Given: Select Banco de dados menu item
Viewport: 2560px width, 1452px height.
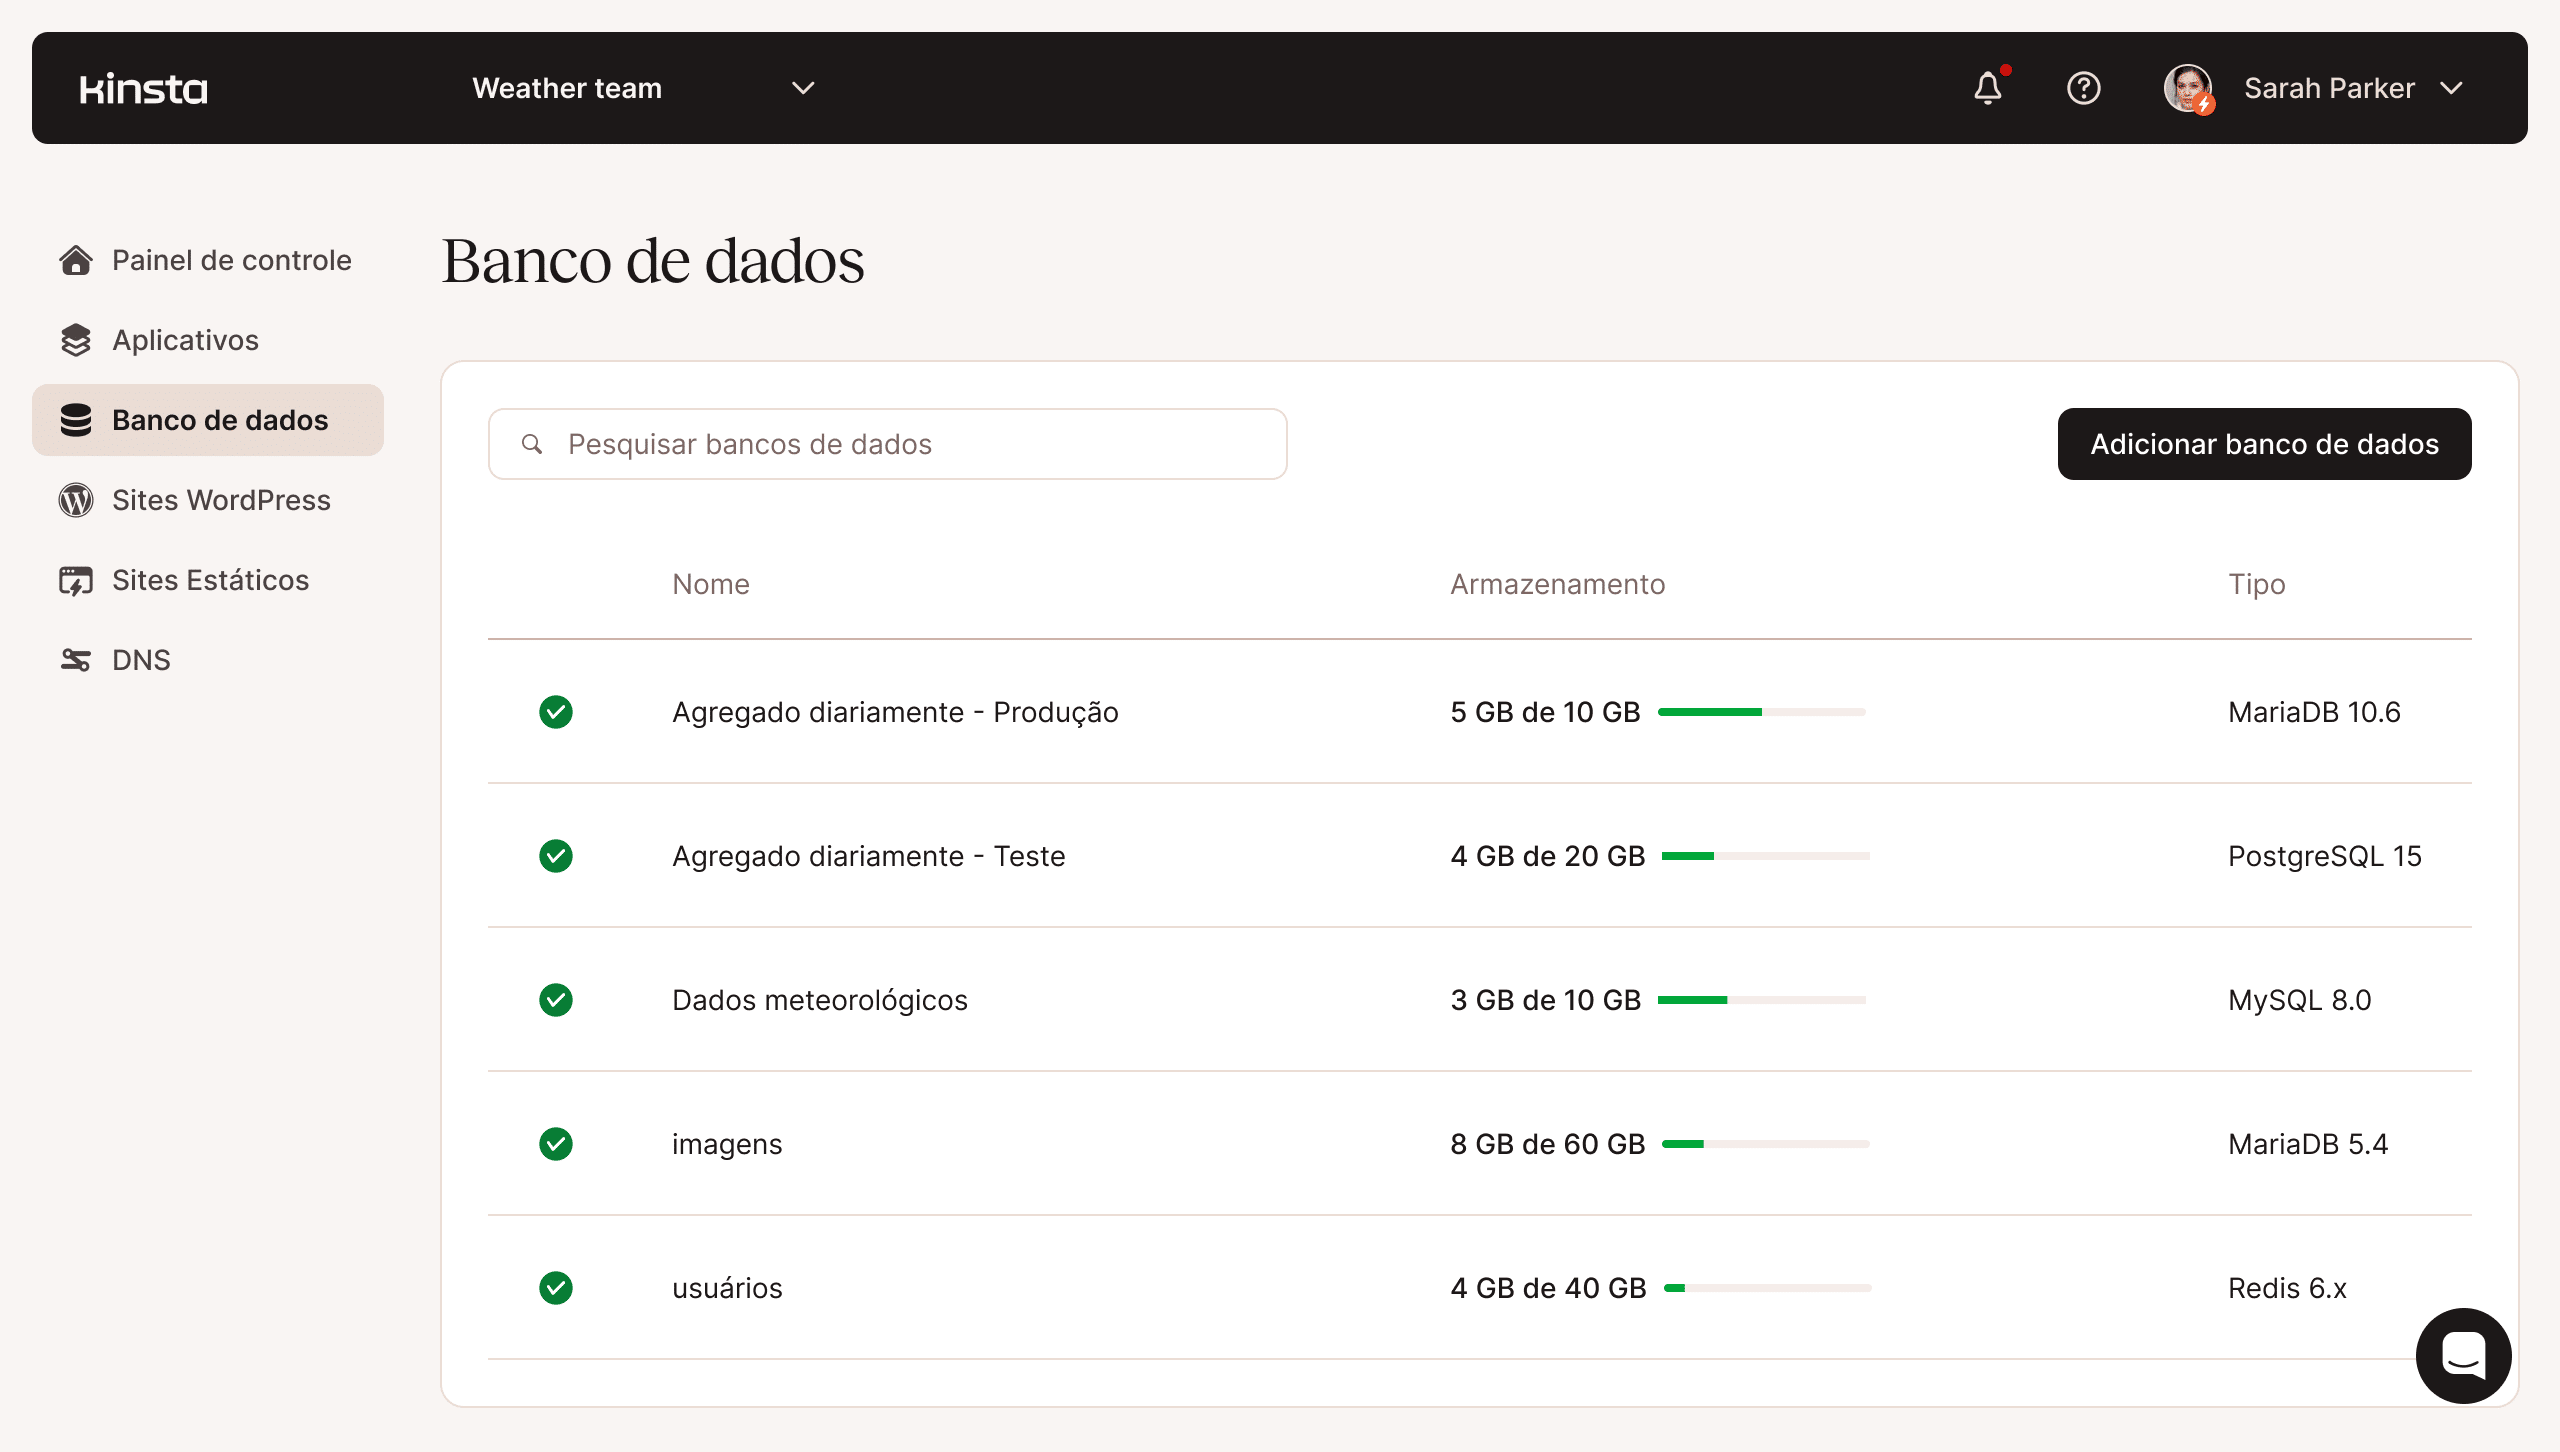Looking at the screenshot, I should click(x=208, y=420).
